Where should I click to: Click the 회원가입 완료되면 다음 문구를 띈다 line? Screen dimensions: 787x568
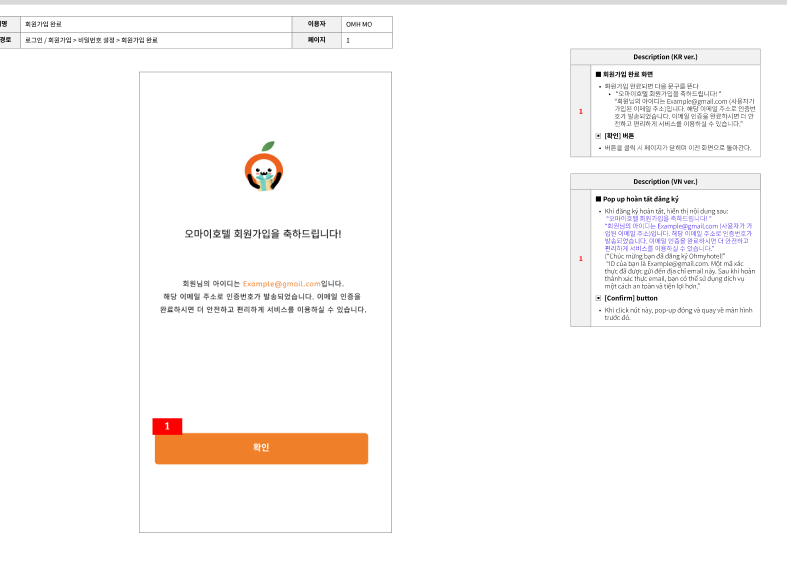(x=651, y=86)
